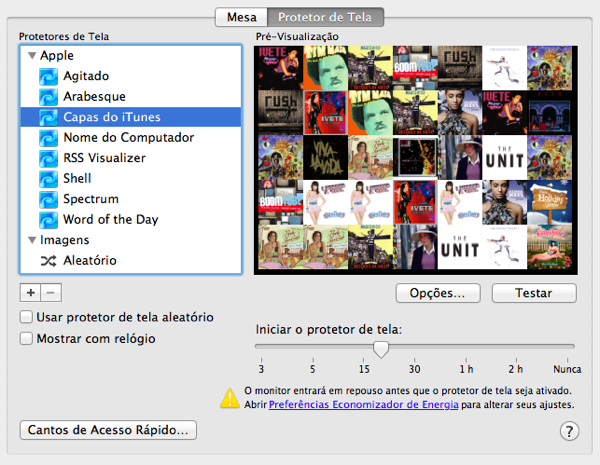Screen dimensions: 600x465
Task: Click the Spectrum screen saver icon
Action: (x=48, y=199)
